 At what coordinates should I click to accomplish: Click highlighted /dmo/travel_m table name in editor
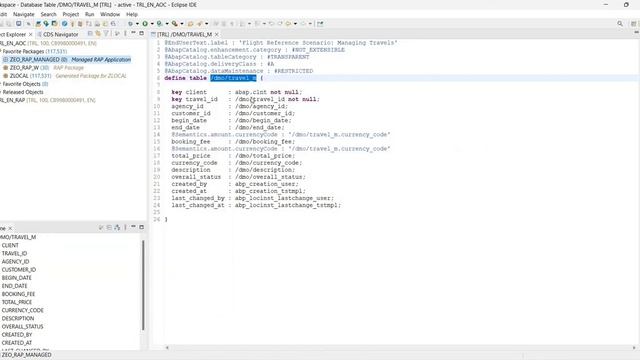click(x=233, y=78)
